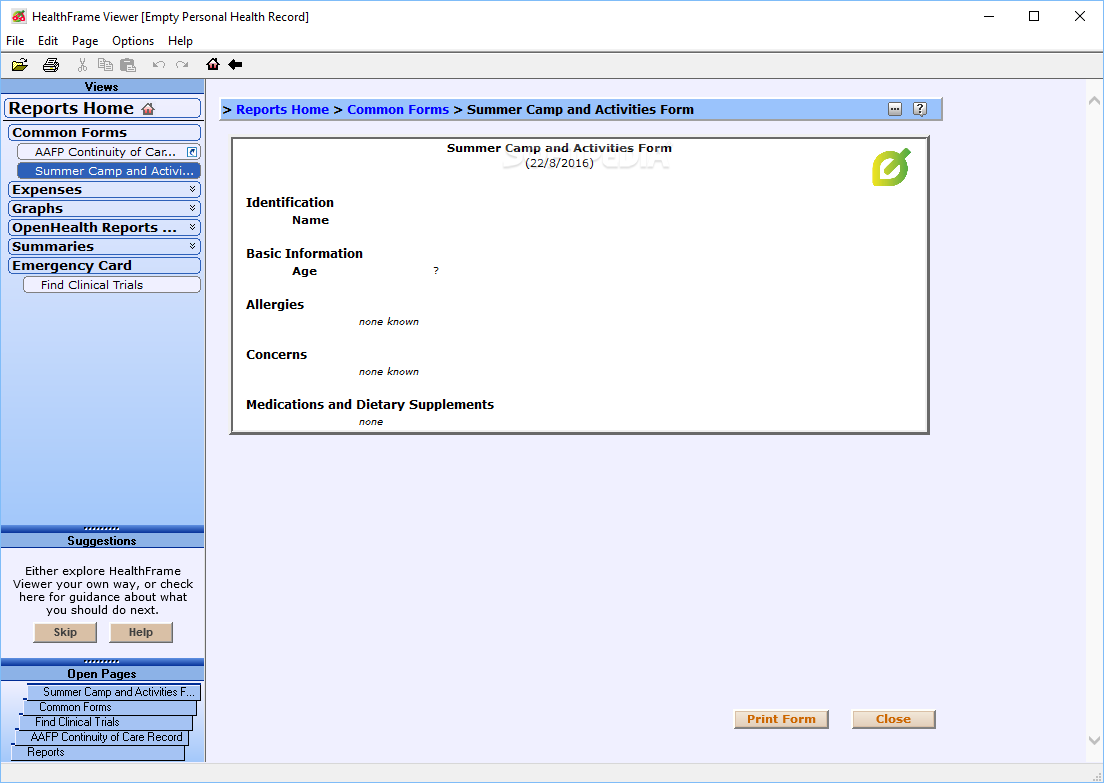Switch to Find Clinical Trials open page
Image resolution: width=1104 pixels, height=783 pixels.
point(106,722)
